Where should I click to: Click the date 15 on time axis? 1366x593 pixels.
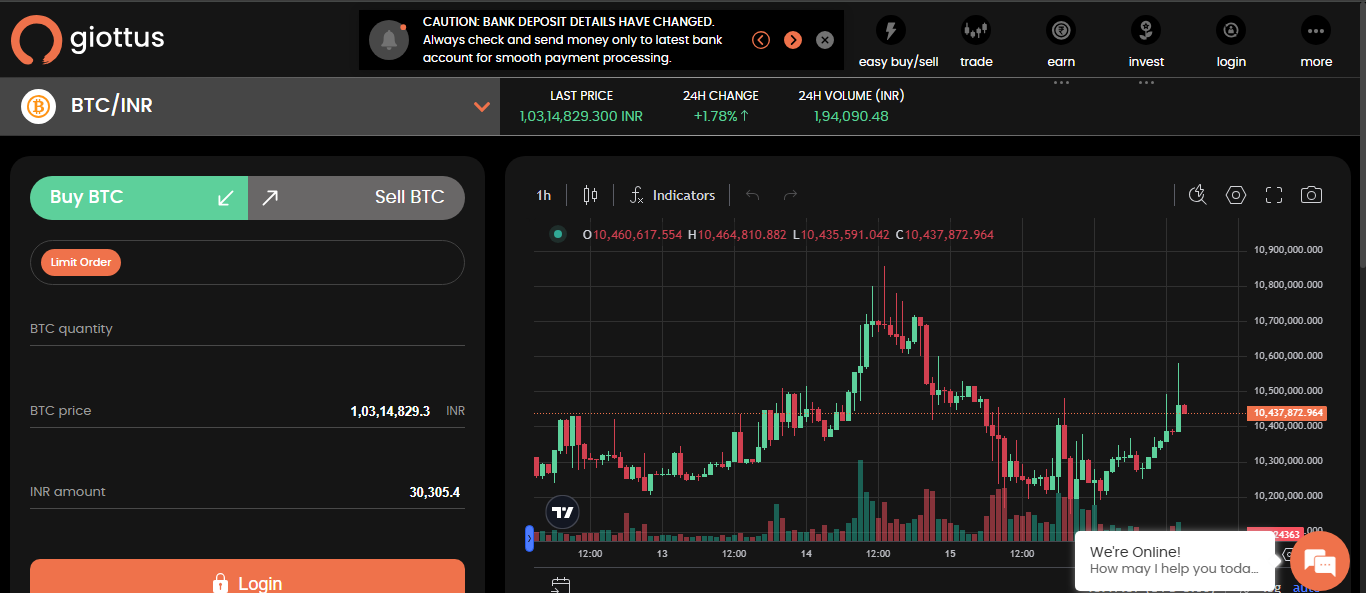tap(950, 553)
